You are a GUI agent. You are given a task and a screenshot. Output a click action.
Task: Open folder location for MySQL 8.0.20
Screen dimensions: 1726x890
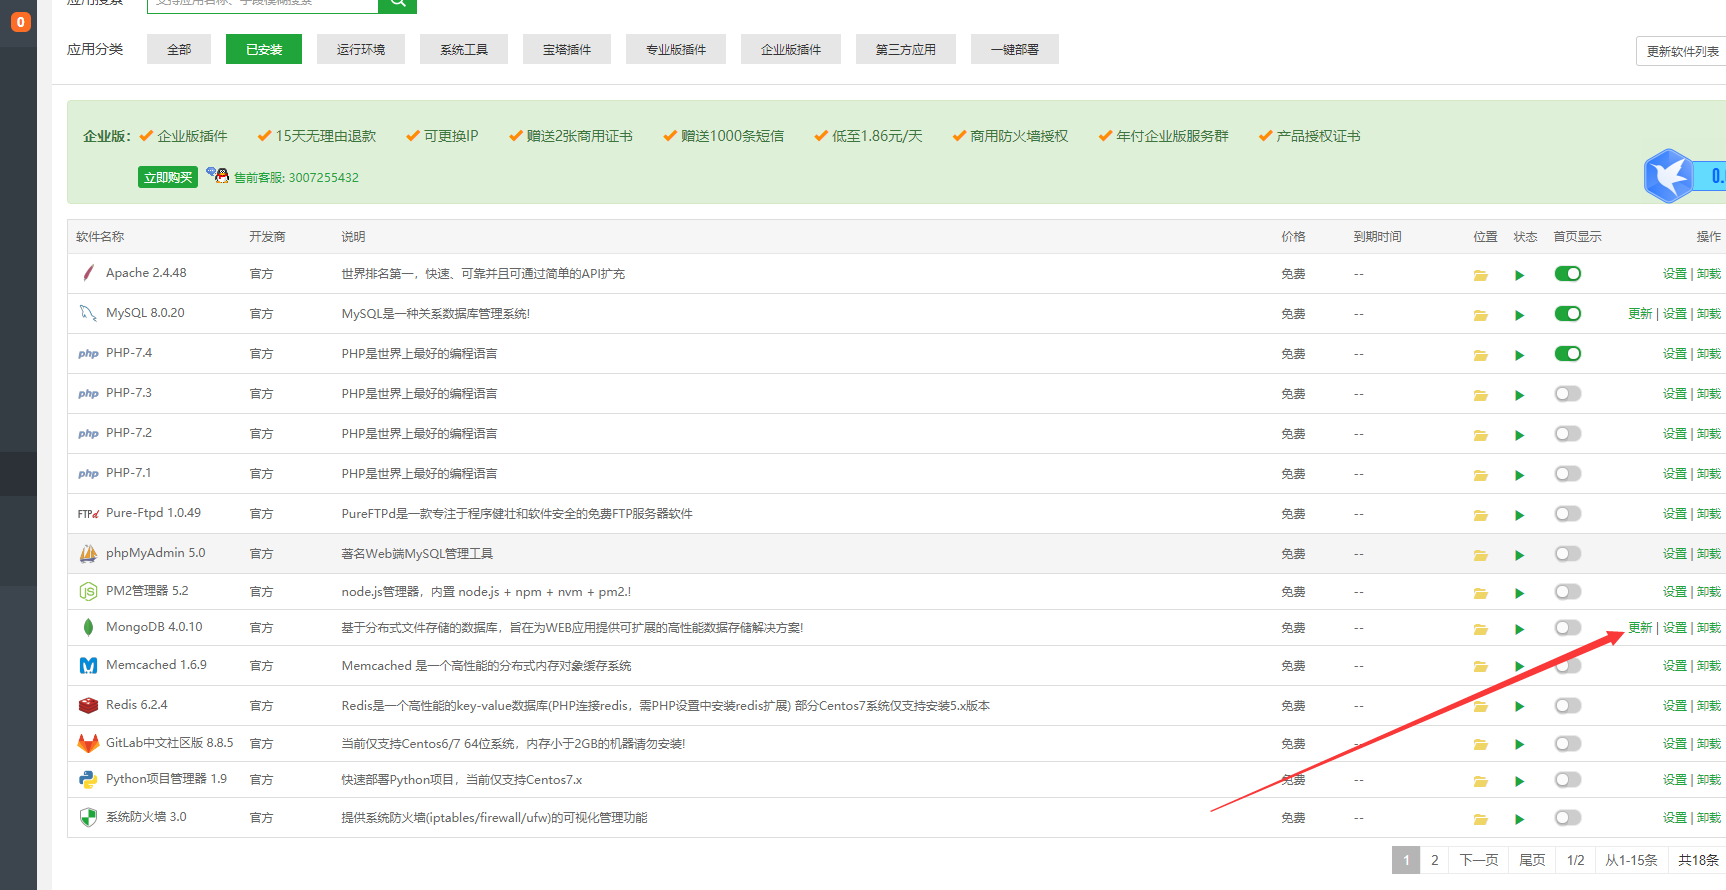pyautogui.click(x=1480, y=315)
